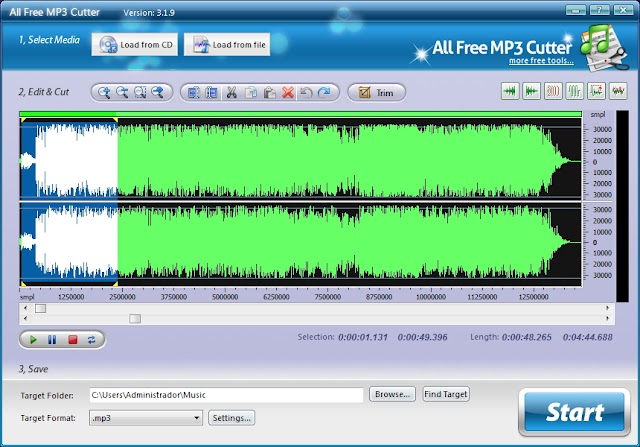Click total length value 0:04:44.688
The height and width of the screenshot is (447, 640).
(x=587, y=337)
